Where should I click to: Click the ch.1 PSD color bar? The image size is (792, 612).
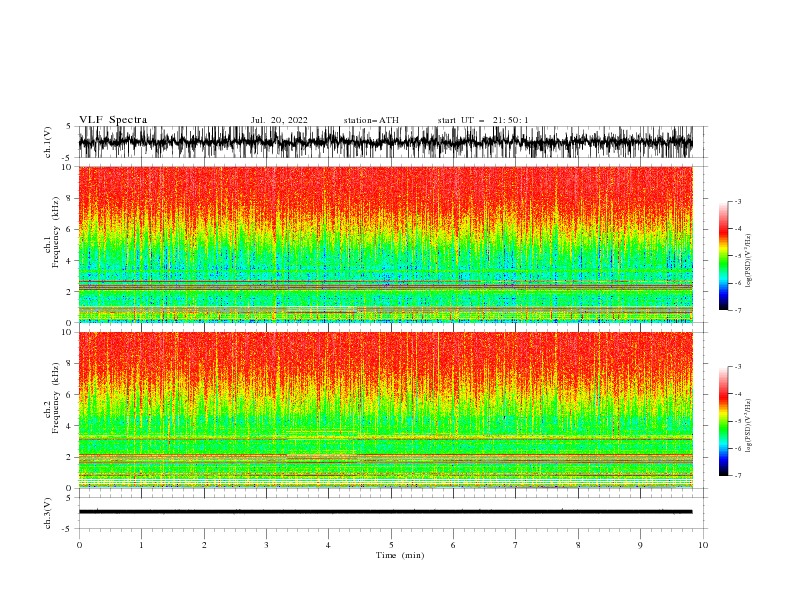[723, 256]
